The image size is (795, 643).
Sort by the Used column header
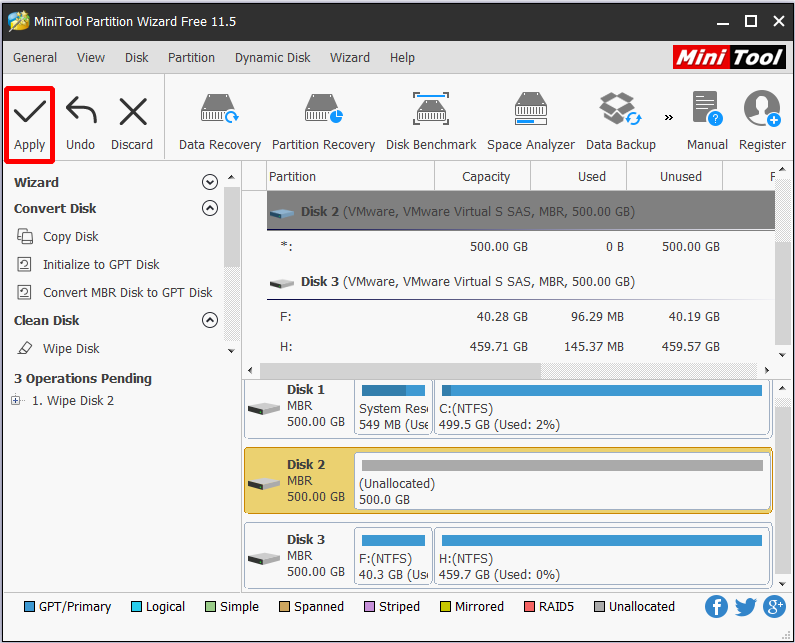click(579, 176)
